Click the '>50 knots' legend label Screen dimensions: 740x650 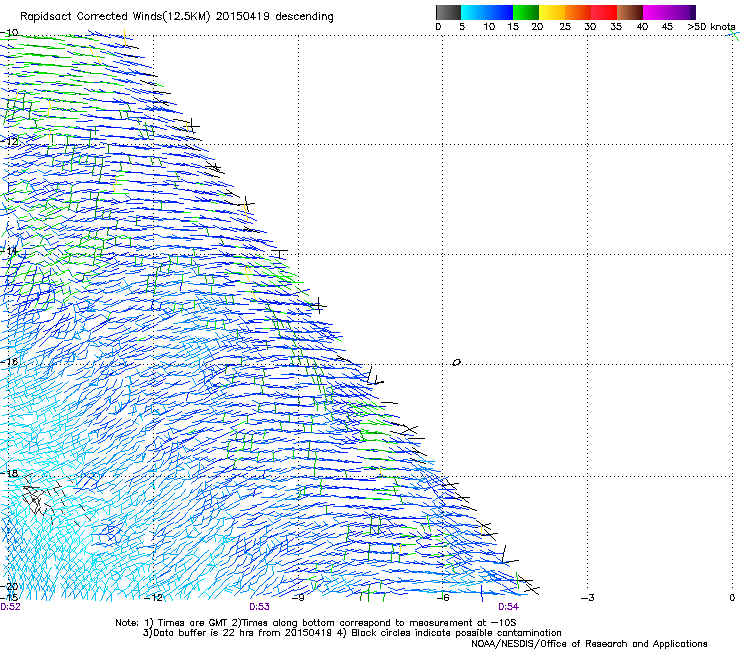click(x=711, y=27)
